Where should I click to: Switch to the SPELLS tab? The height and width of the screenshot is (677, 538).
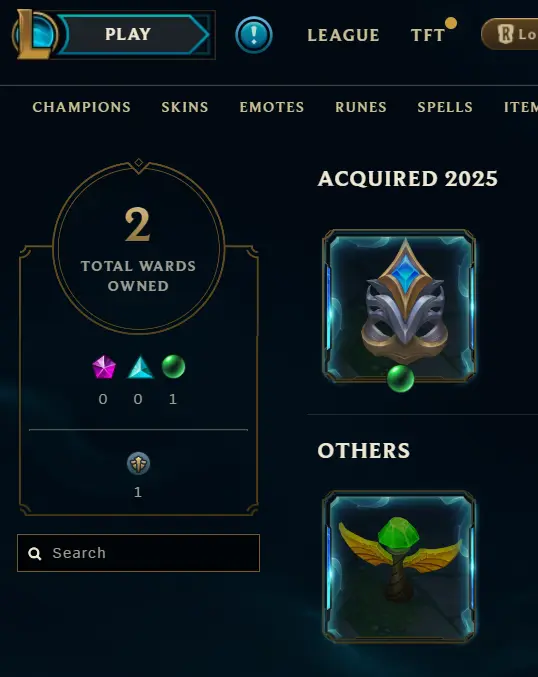(x=445, y=107)
